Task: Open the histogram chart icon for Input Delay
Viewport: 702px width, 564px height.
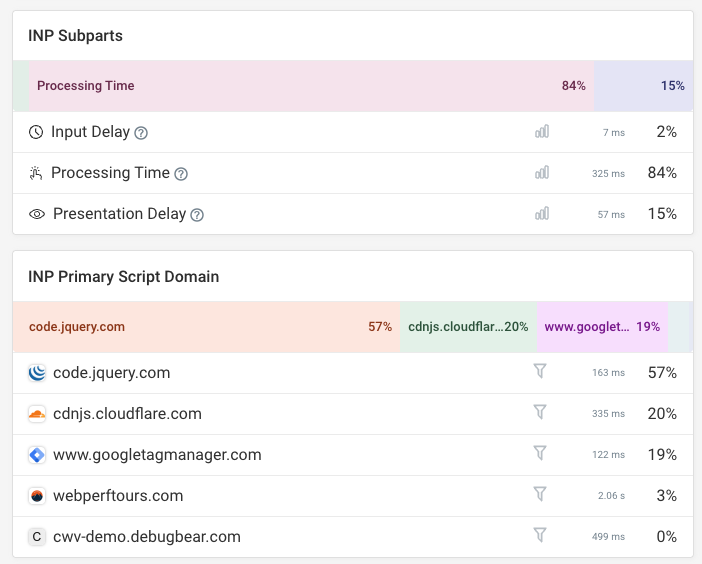Action: click(x=542, y=132)
